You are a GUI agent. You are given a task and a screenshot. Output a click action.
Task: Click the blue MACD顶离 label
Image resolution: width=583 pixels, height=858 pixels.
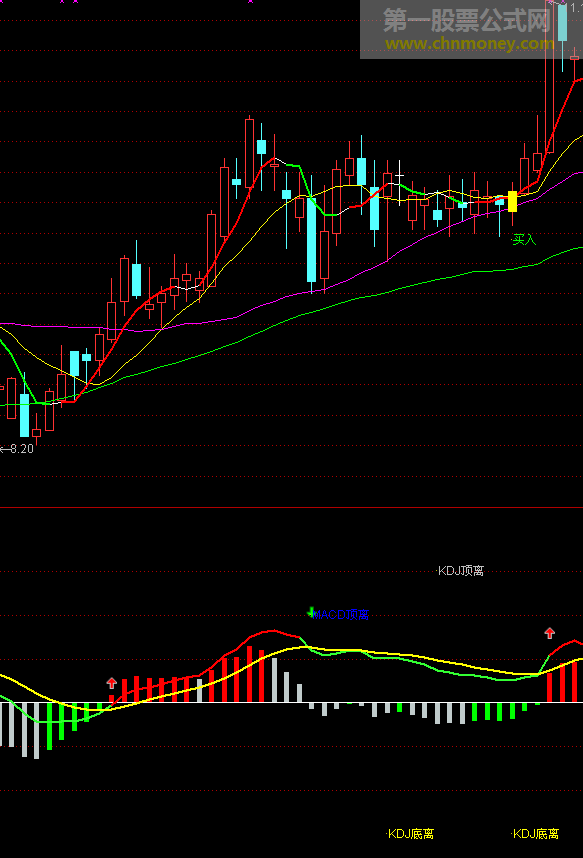click(340, 615)
